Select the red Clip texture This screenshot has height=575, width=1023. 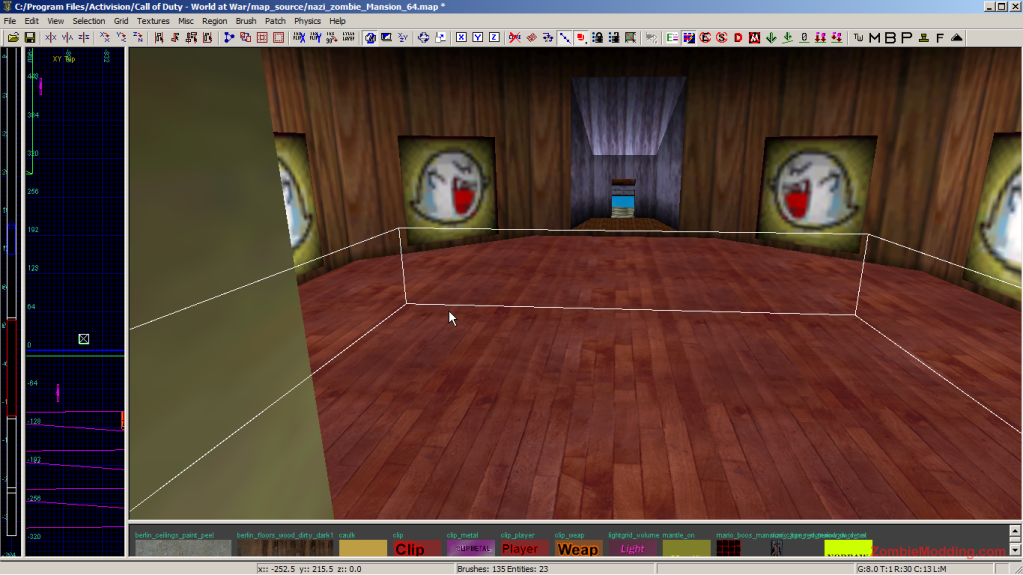417,548
